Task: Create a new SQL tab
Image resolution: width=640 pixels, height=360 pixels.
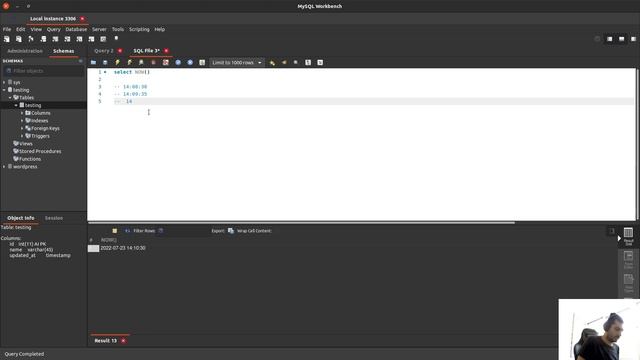Action: (7, 39)
